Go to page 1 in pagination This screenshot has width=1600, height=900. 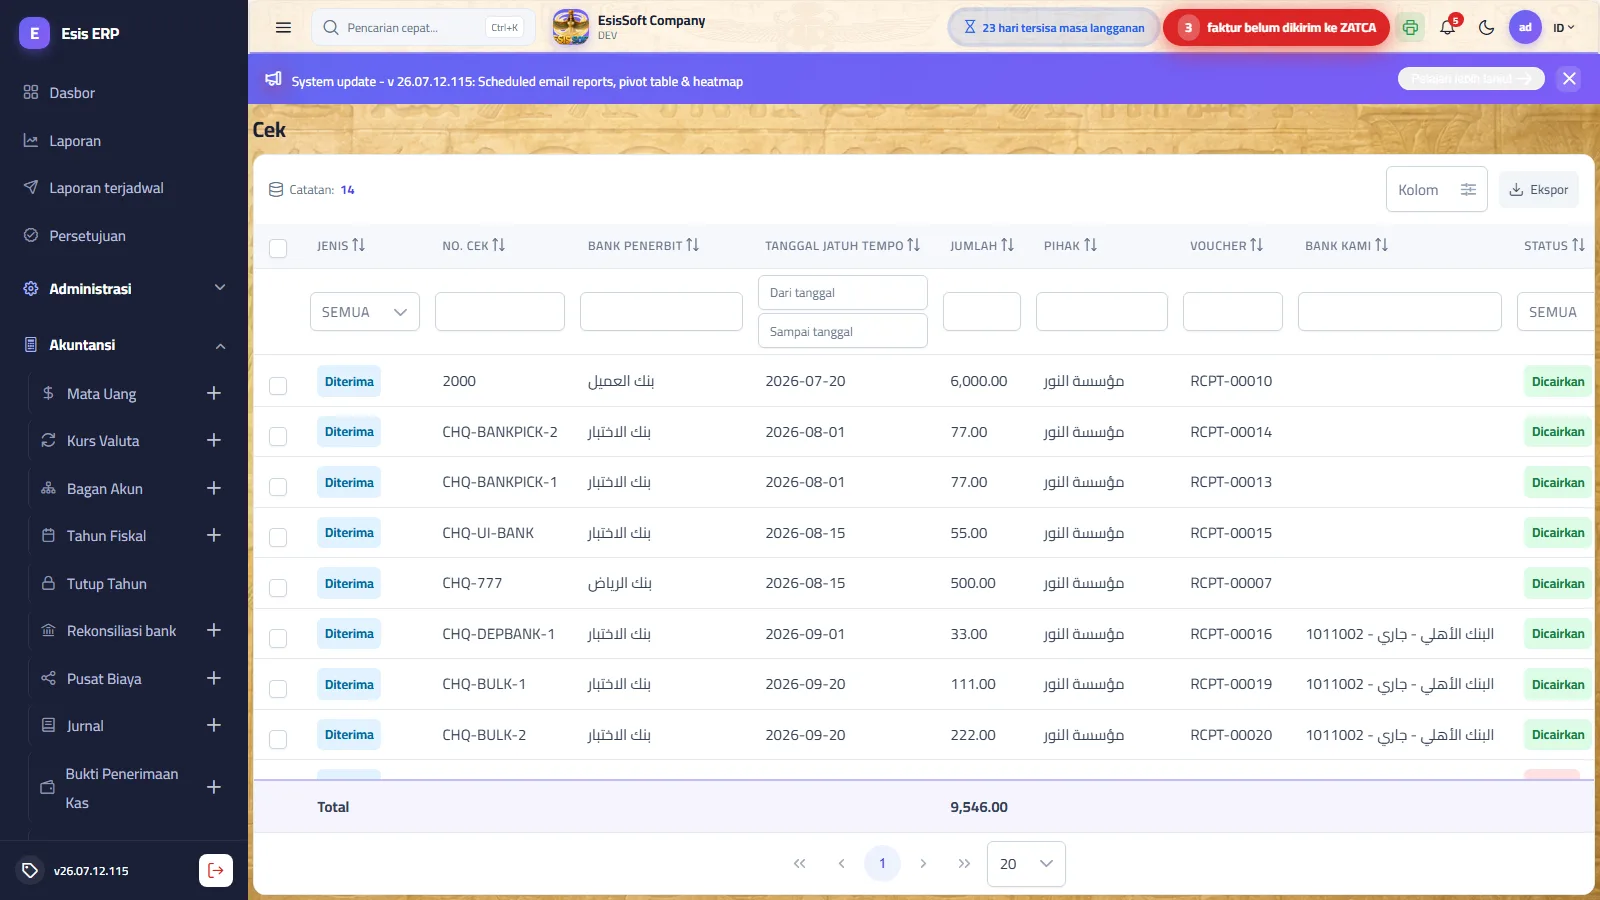click(x=882, y=864)
